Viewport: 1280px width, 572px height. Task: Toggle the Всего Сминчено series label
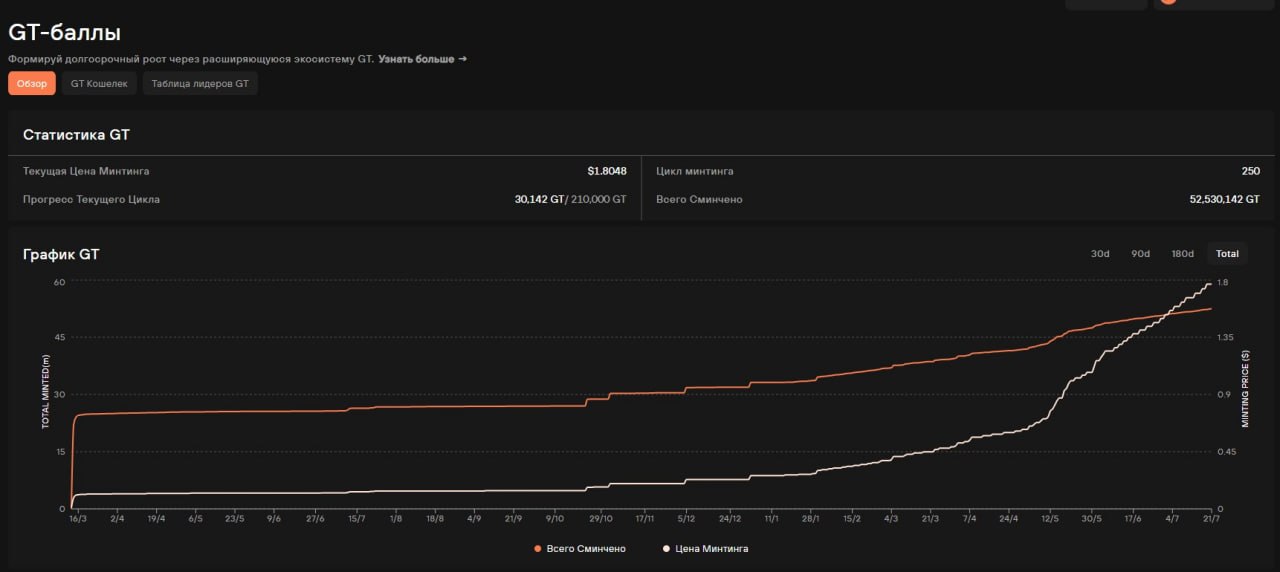pyautogui.click(x=587, y=549)
